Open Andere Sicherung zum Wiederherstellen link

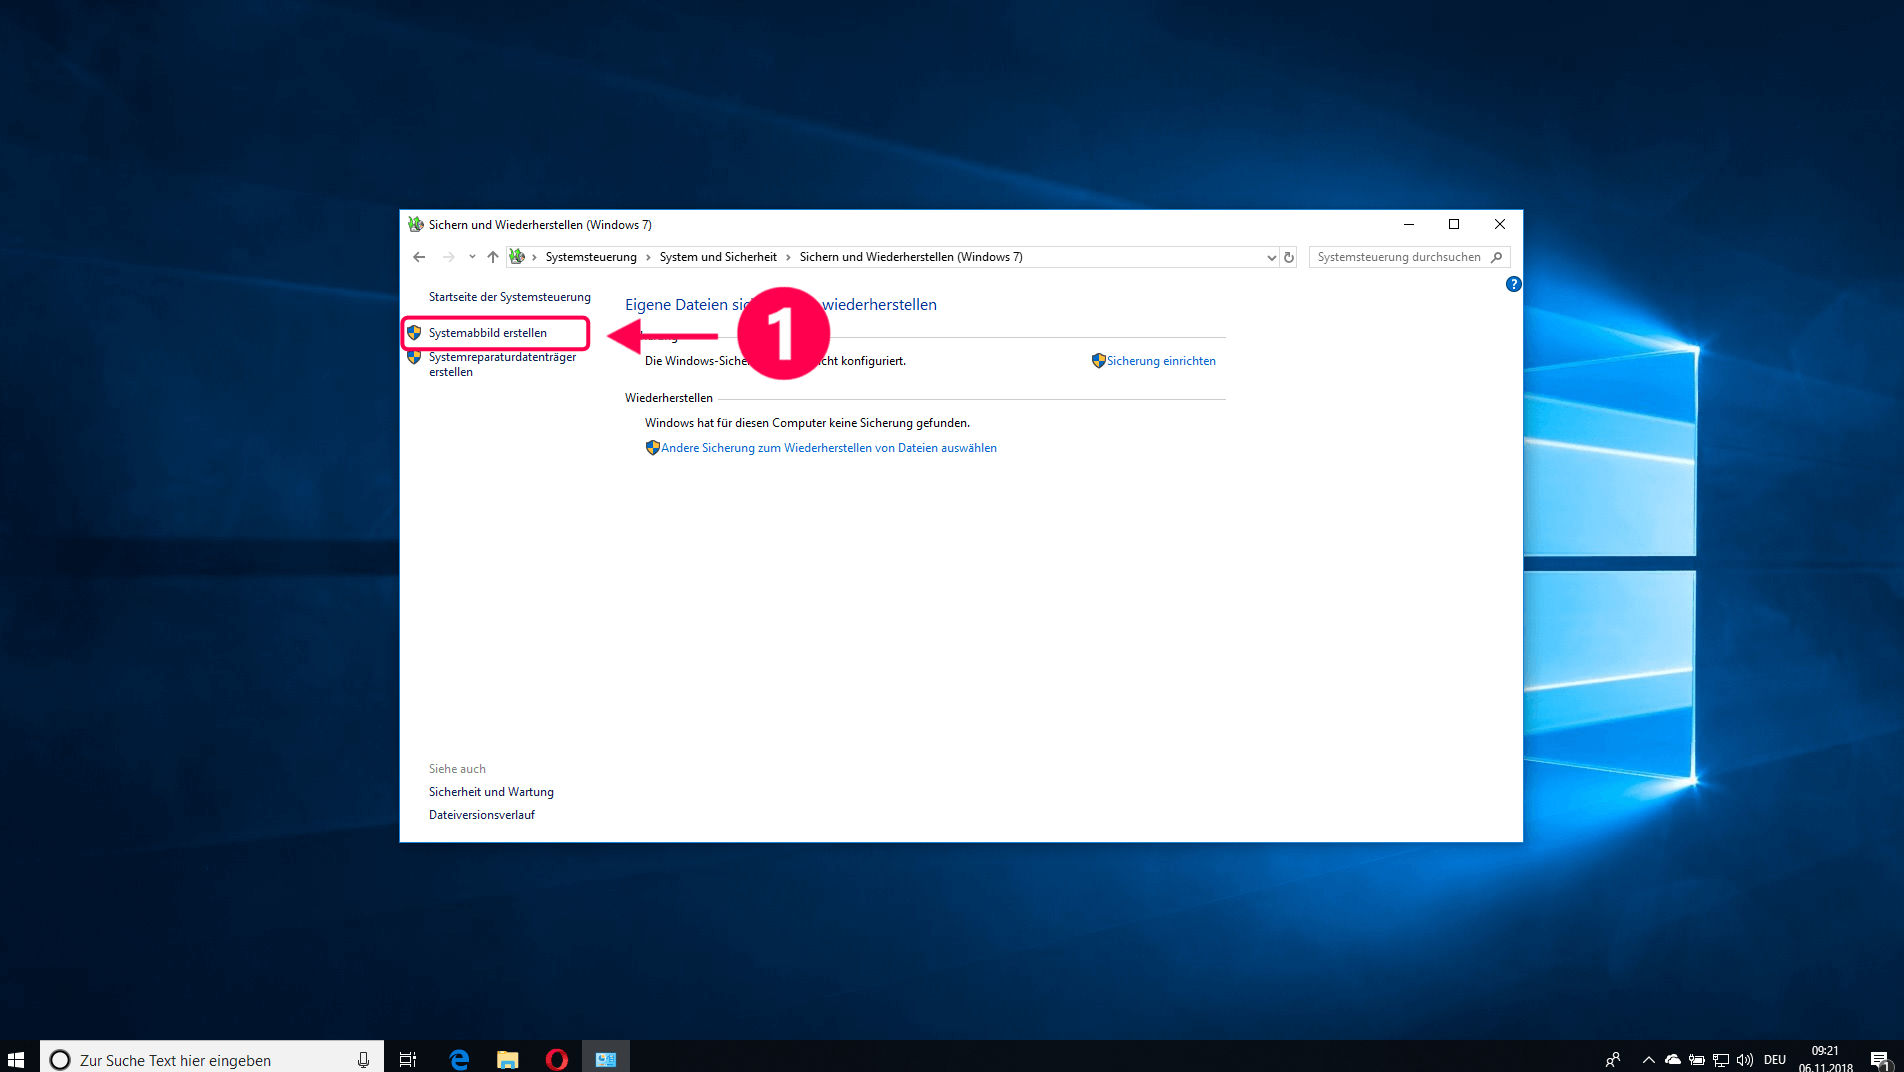click(828, 448)
